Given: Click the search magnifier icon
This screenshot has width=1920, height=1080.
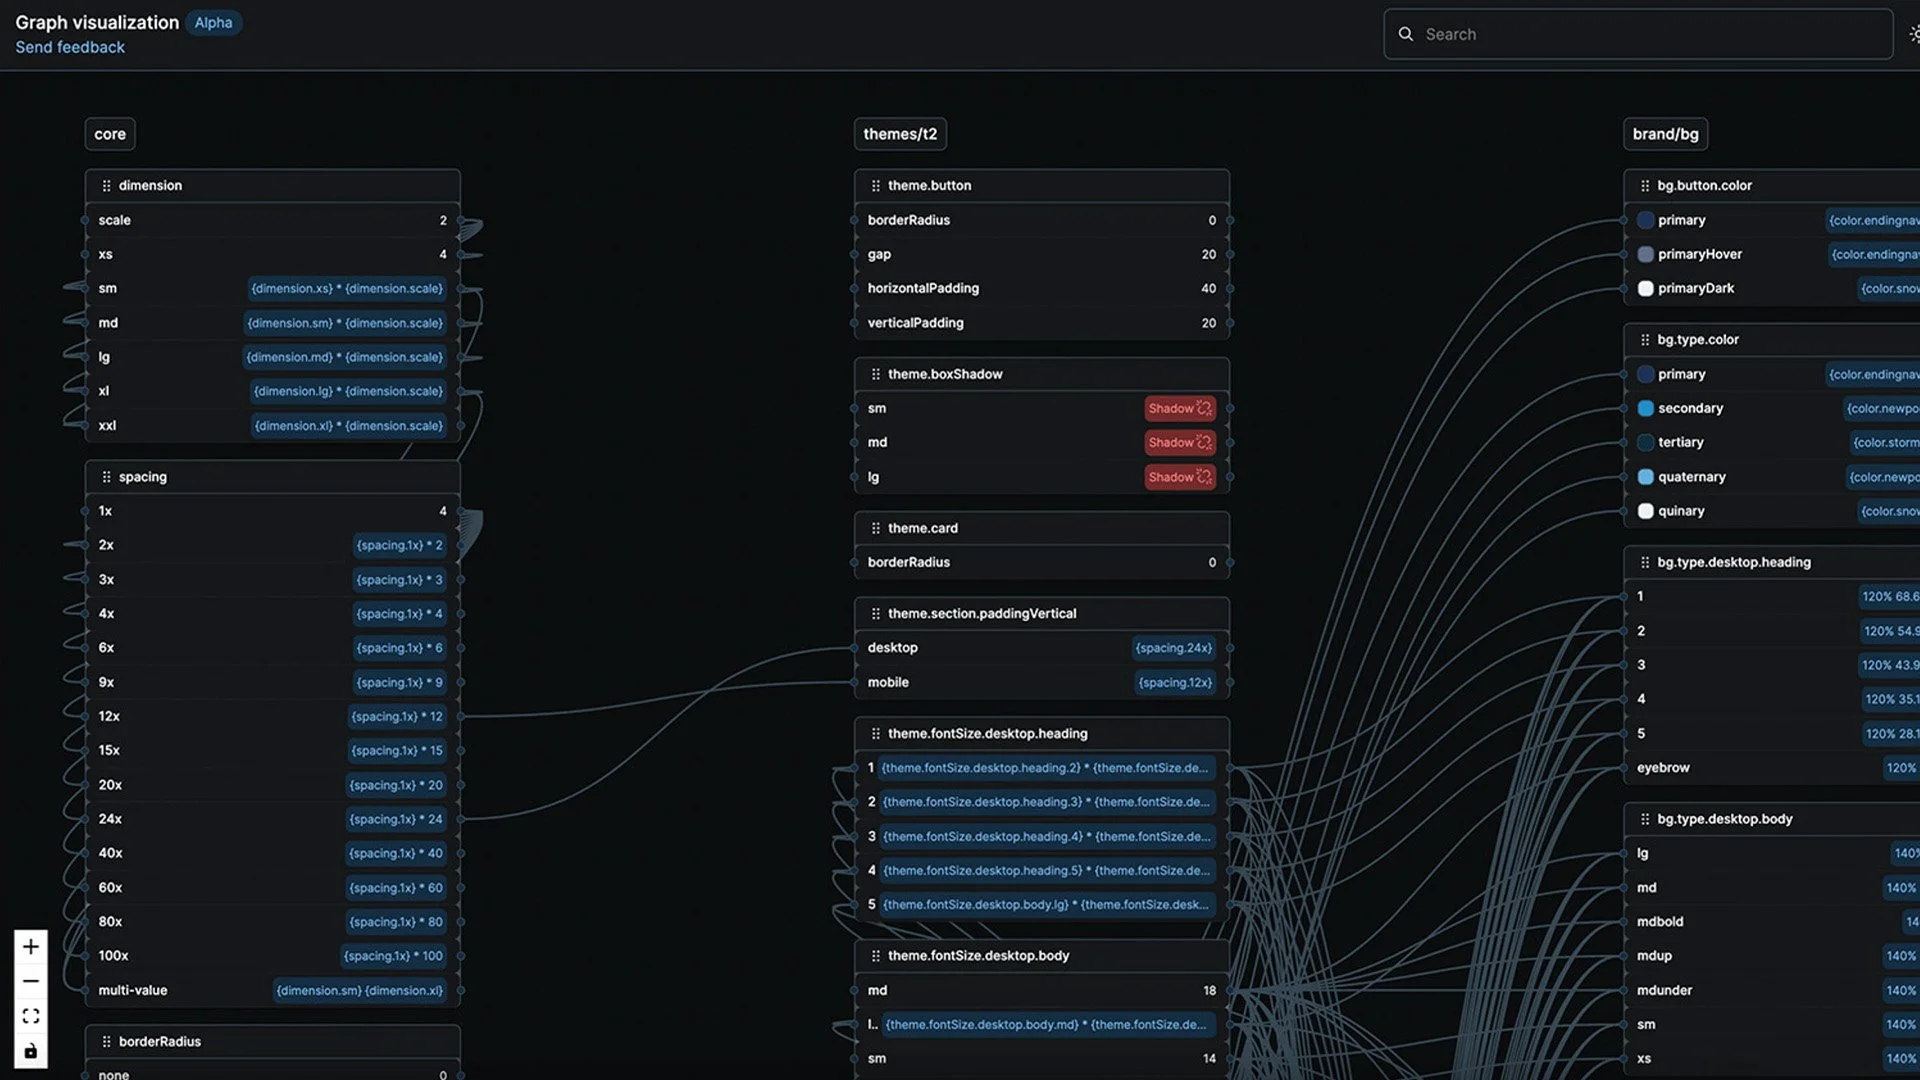Looking at the screenshot, I should [1406, 34].
